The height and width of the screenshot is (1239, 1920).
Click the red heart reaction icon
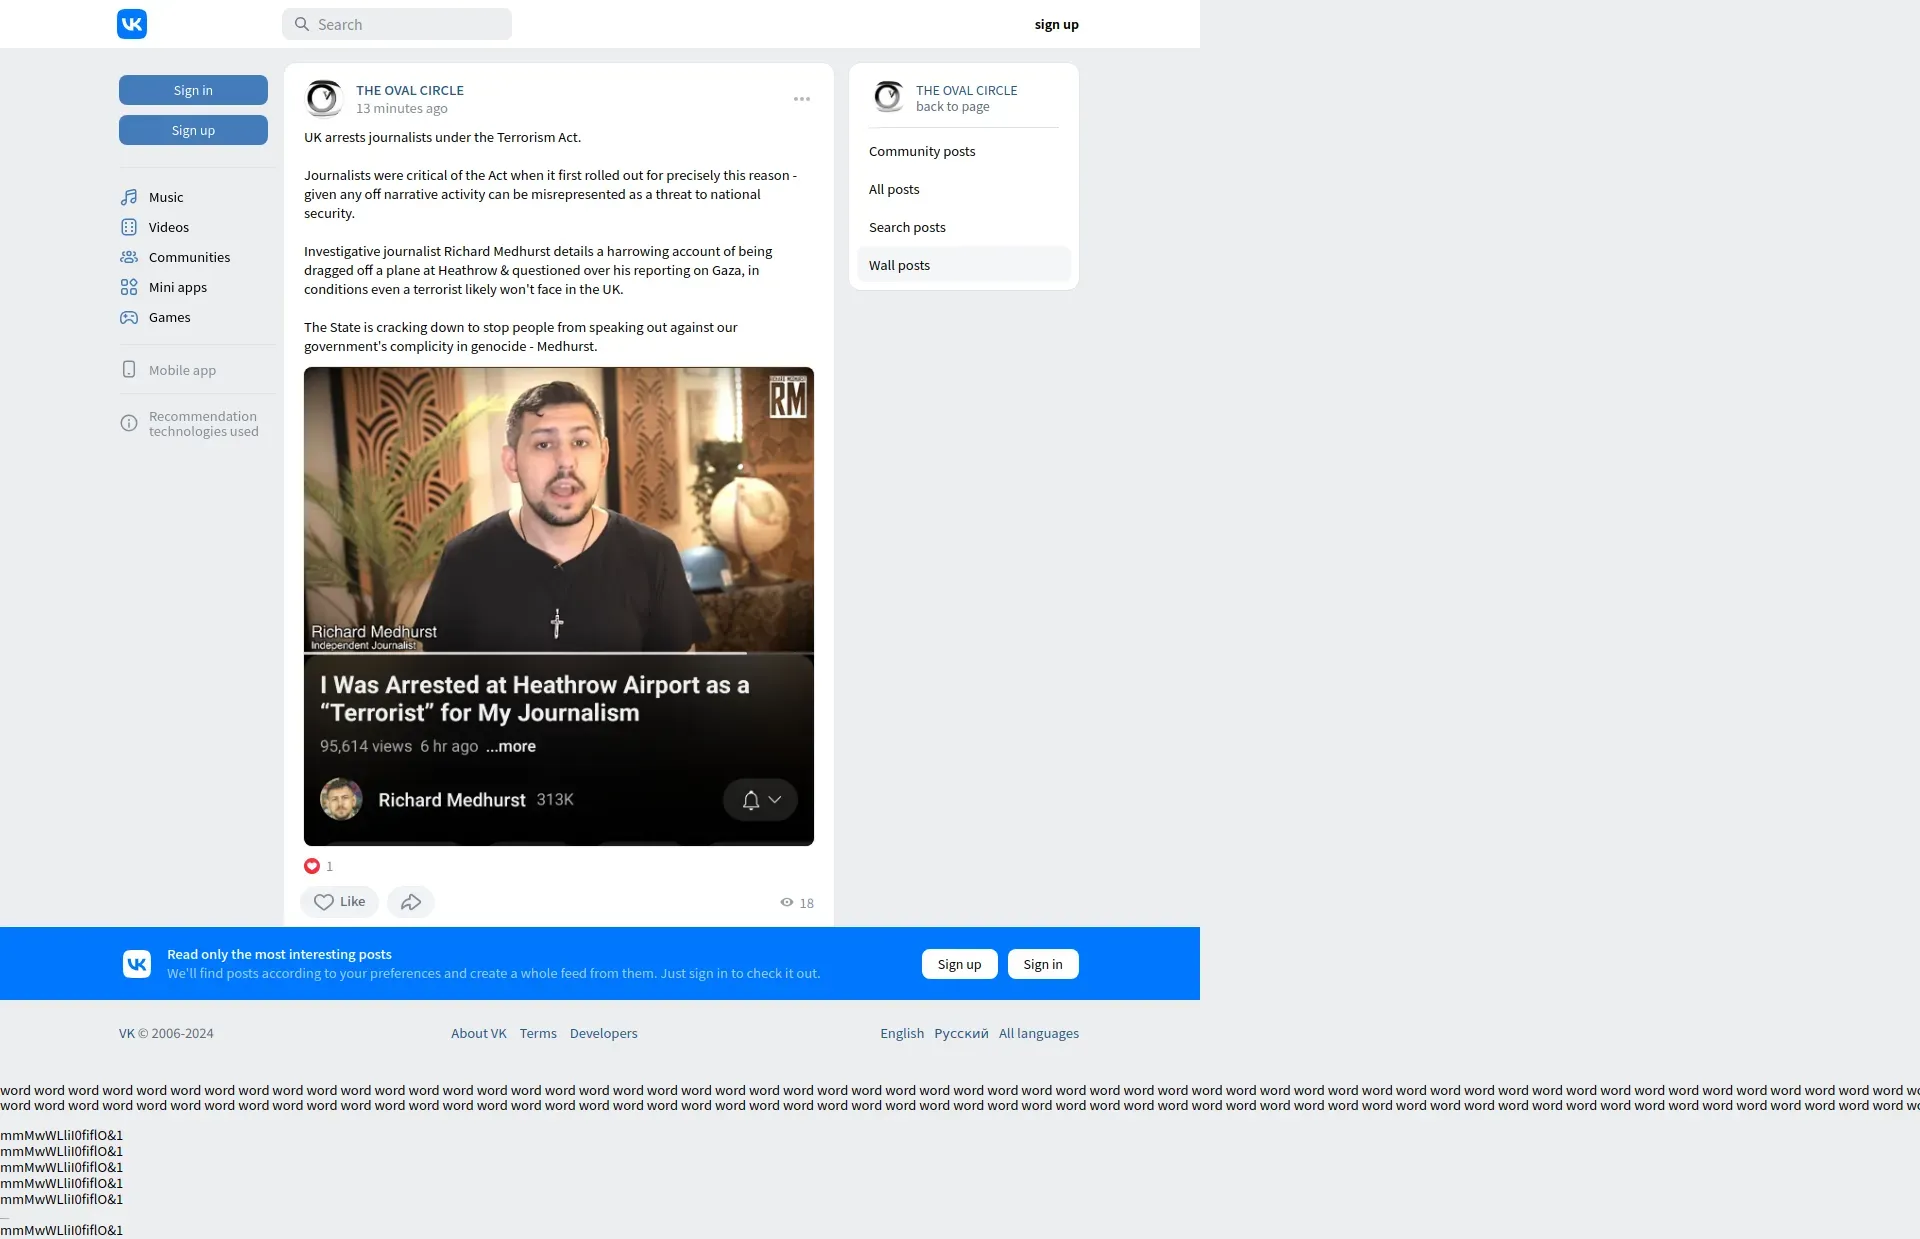click(312, 866)
